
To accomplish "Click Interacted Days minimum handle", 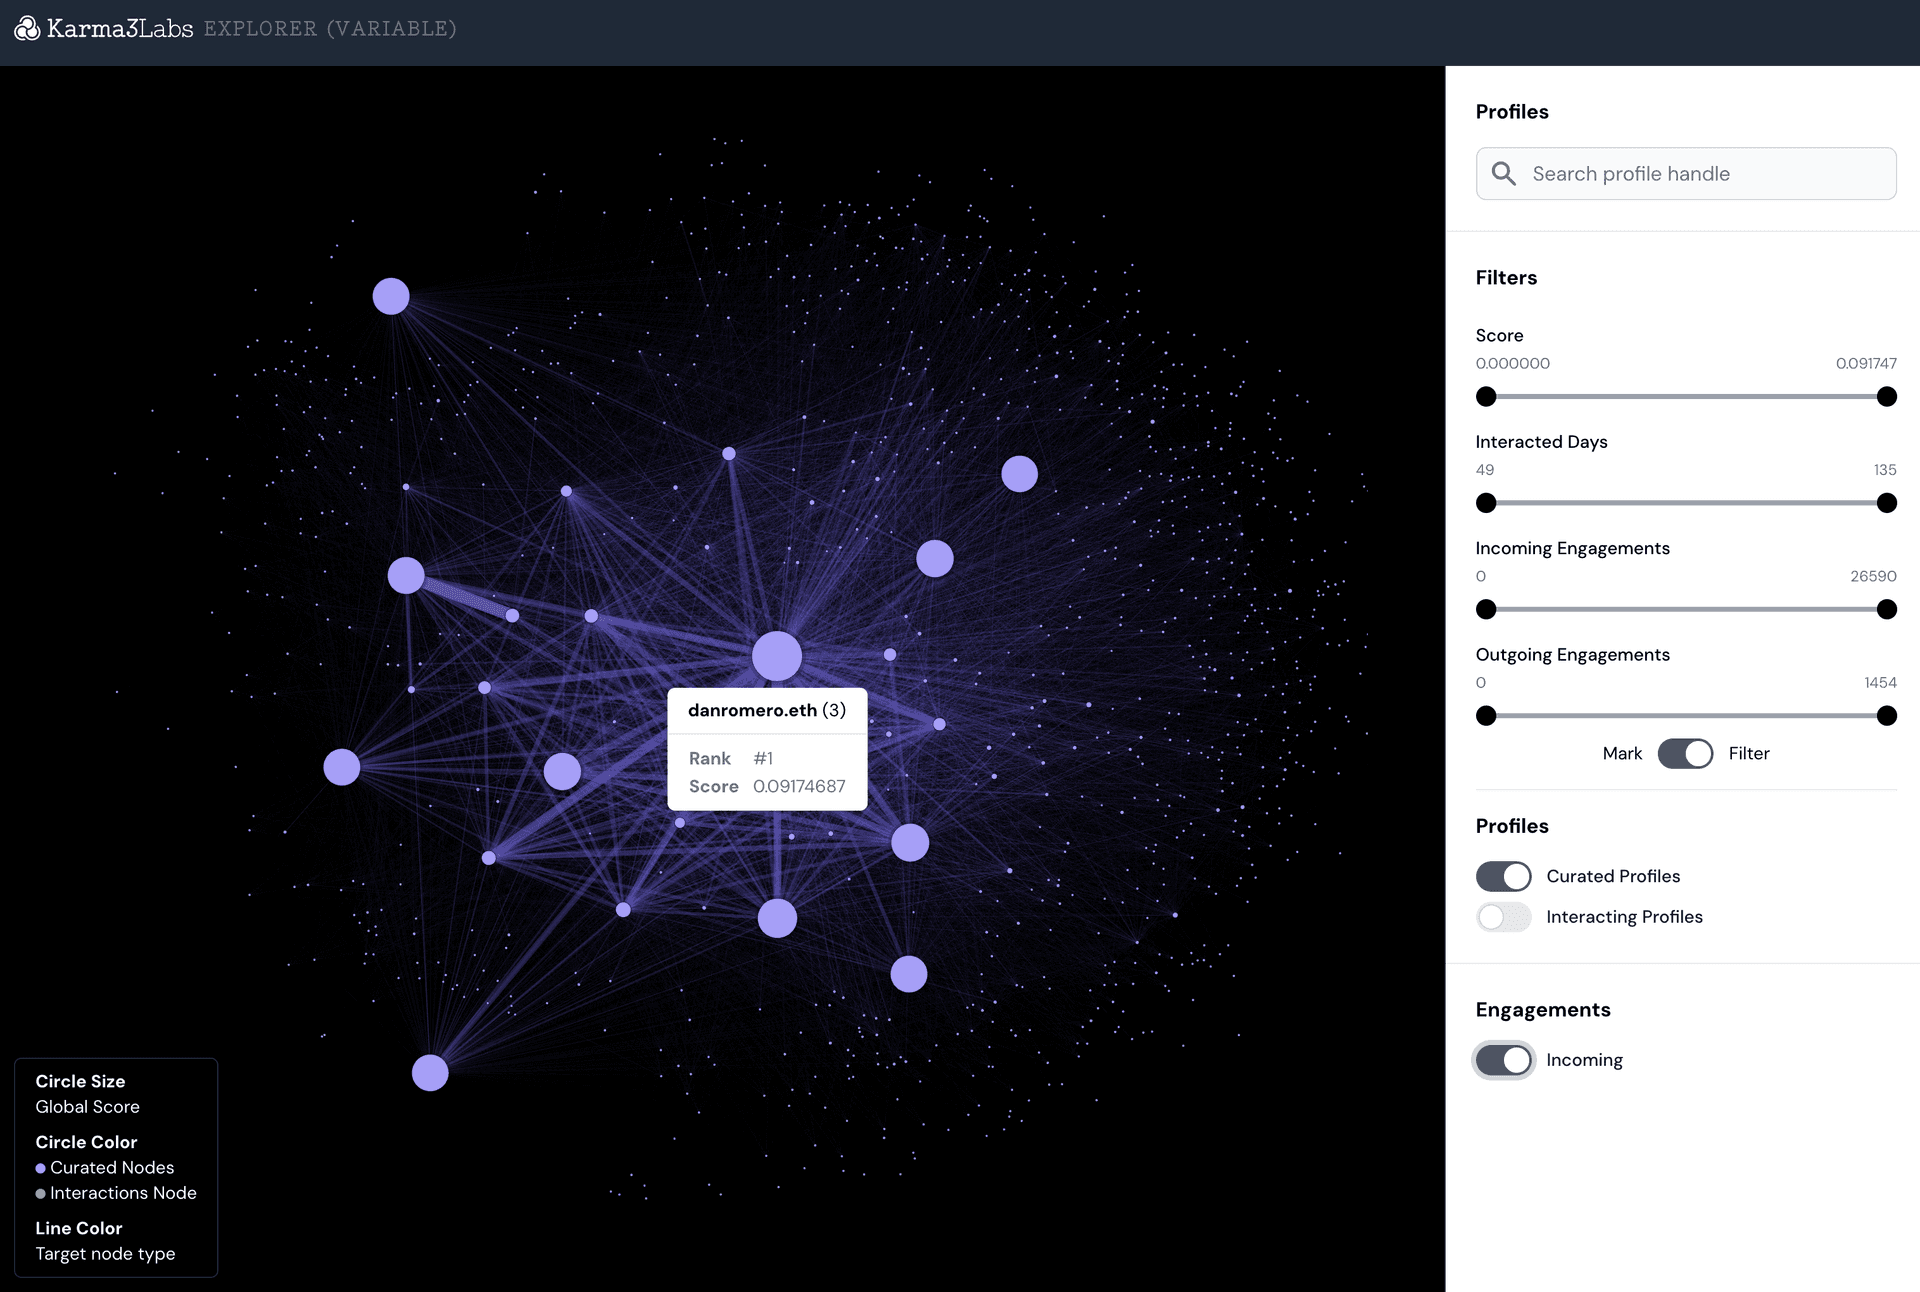I will tap(1486, 503).
